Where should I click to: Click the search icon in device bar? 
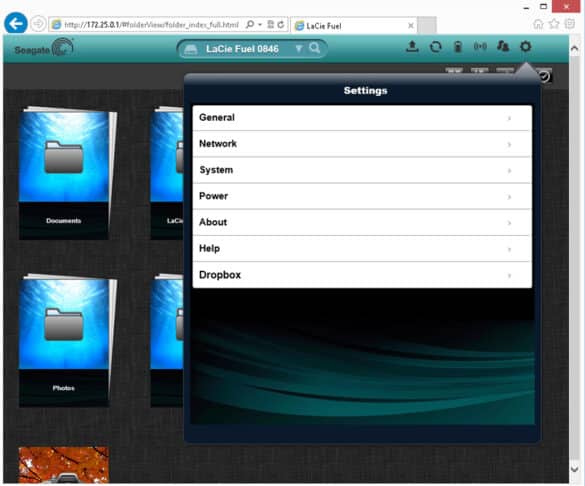[x=315, y=48]
